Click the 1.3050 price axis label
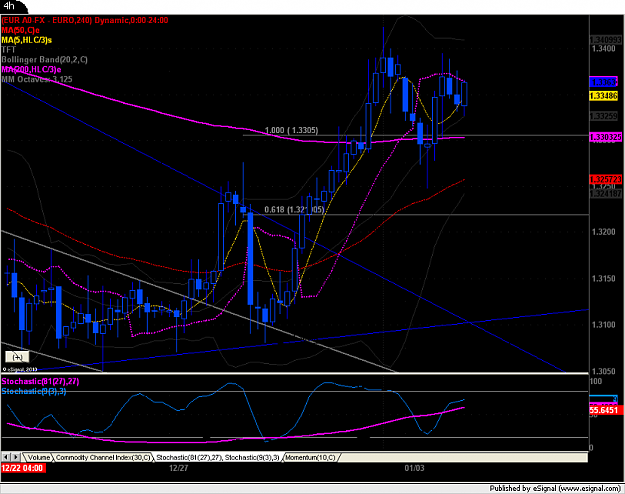This screenshot has height=494, width=625. click(603, 371)
